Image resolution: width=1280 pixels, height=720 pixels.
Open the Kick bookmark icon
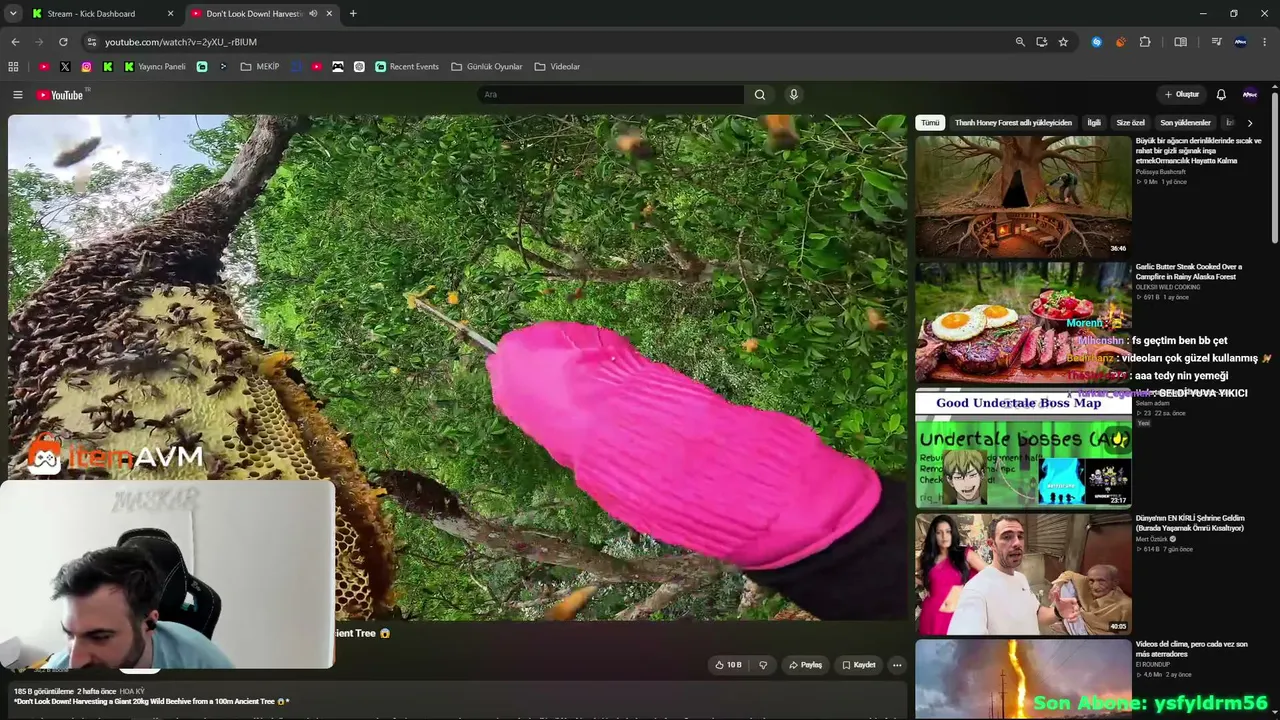(x=108, y=67)
